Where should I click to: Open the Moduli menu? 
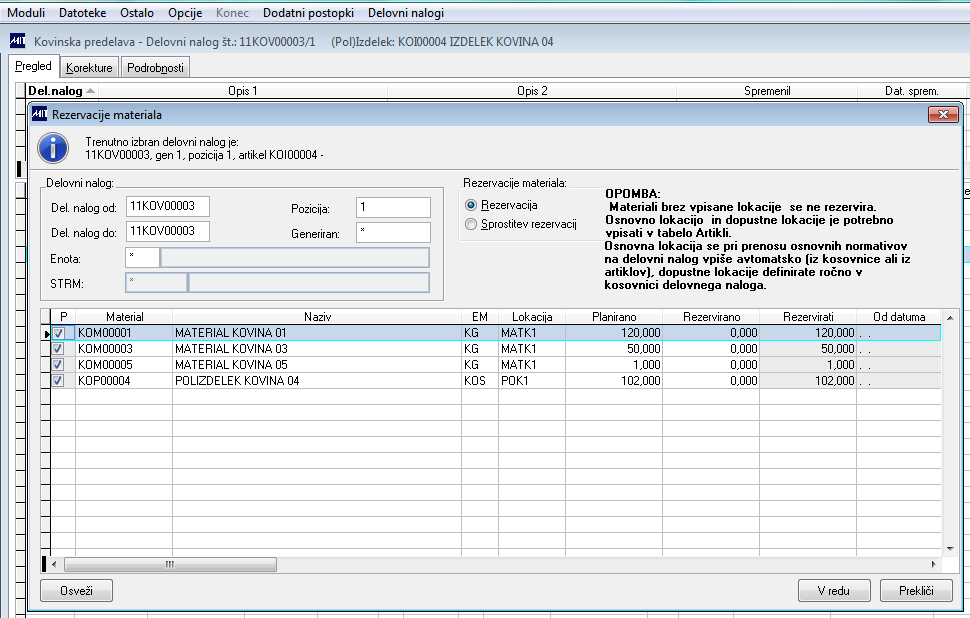click(26, 14)
